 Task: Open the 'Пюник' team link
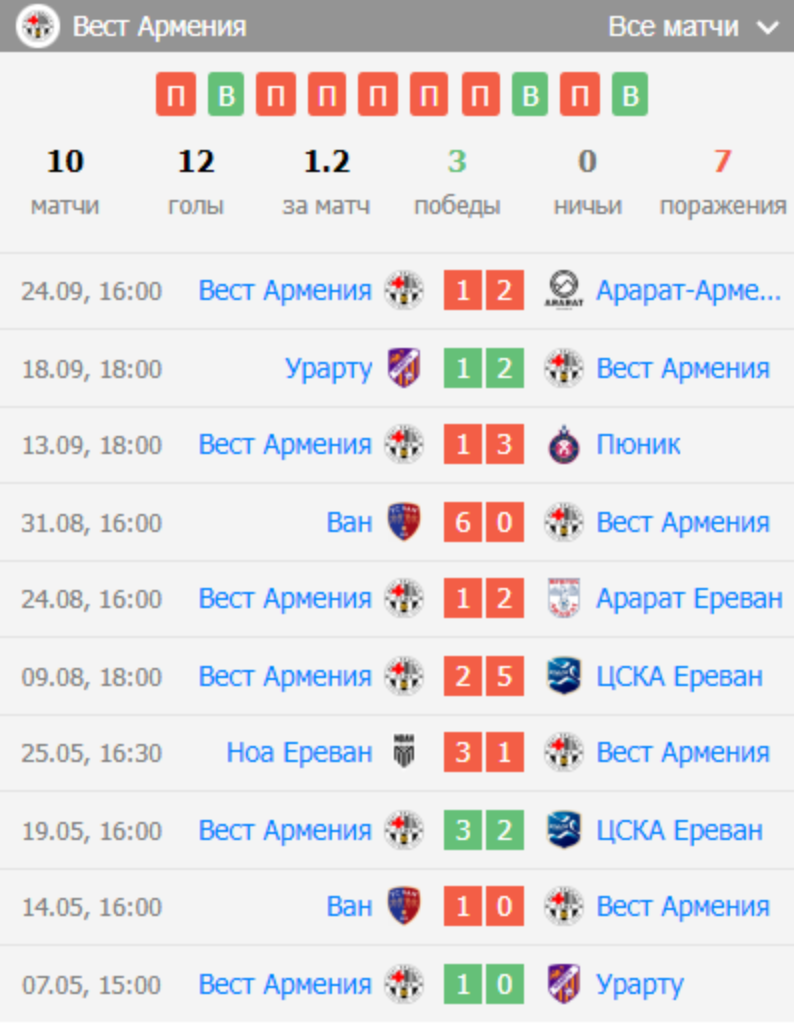pyautogui.click(x=638, y=445)
